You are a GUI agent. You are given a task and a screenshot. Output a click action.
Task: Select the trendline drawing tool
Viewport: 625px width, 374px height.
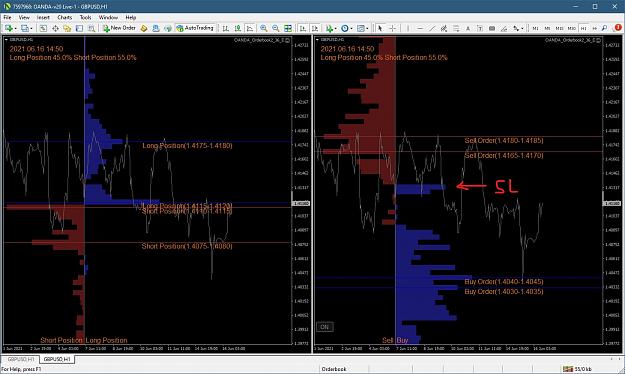(432, 28)
